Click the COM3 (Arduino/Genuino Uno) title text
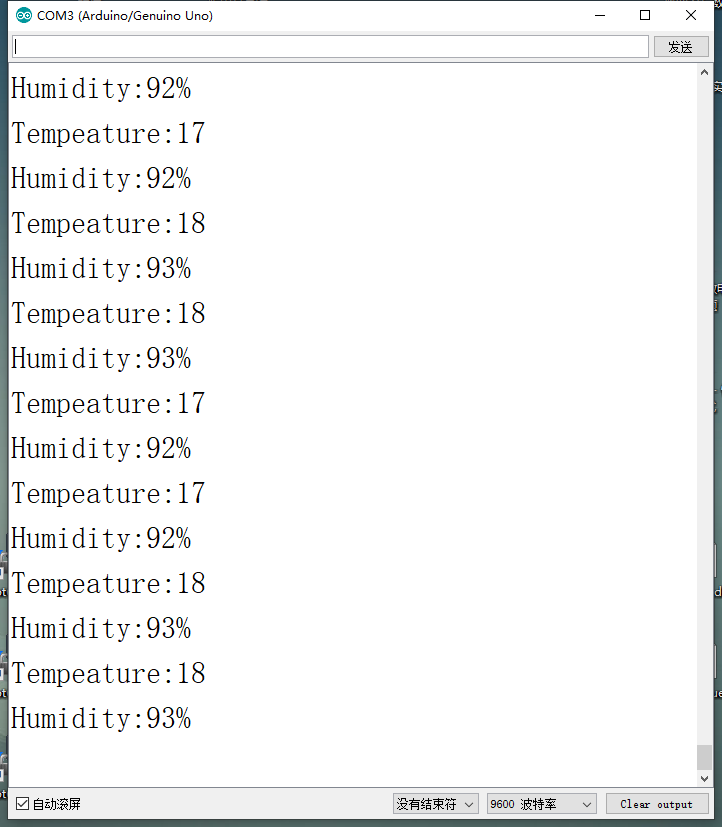The height and width of the screenshot is (827, 722). [125, 16]
